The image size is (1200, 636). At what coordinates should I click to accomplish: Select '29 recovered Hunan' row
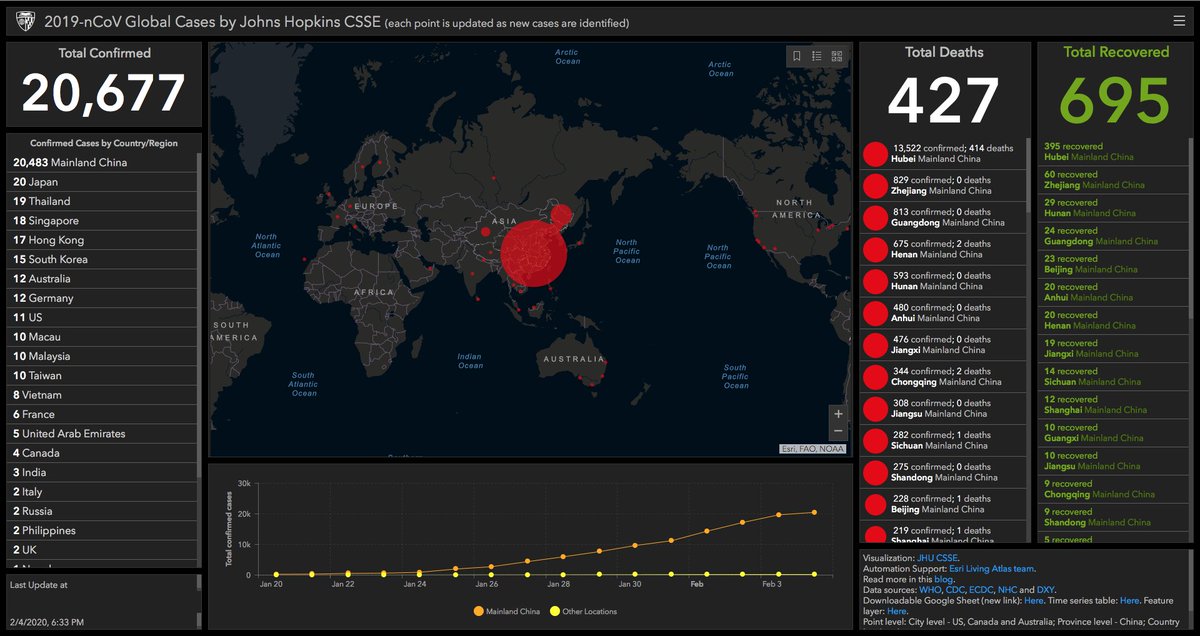tap(1113, 207)
